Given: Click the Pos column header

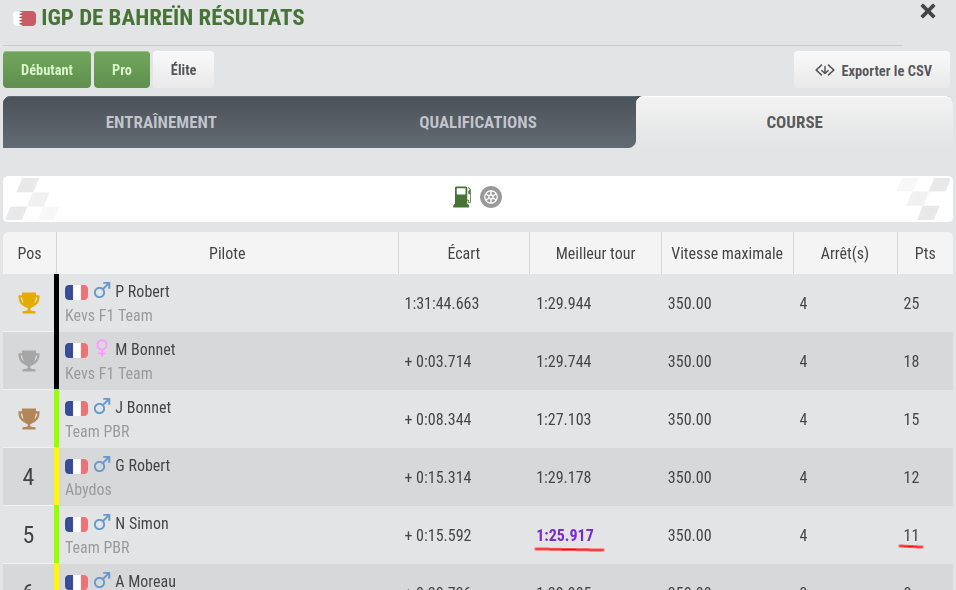Looking at the screenshot, I should point(29,253).
